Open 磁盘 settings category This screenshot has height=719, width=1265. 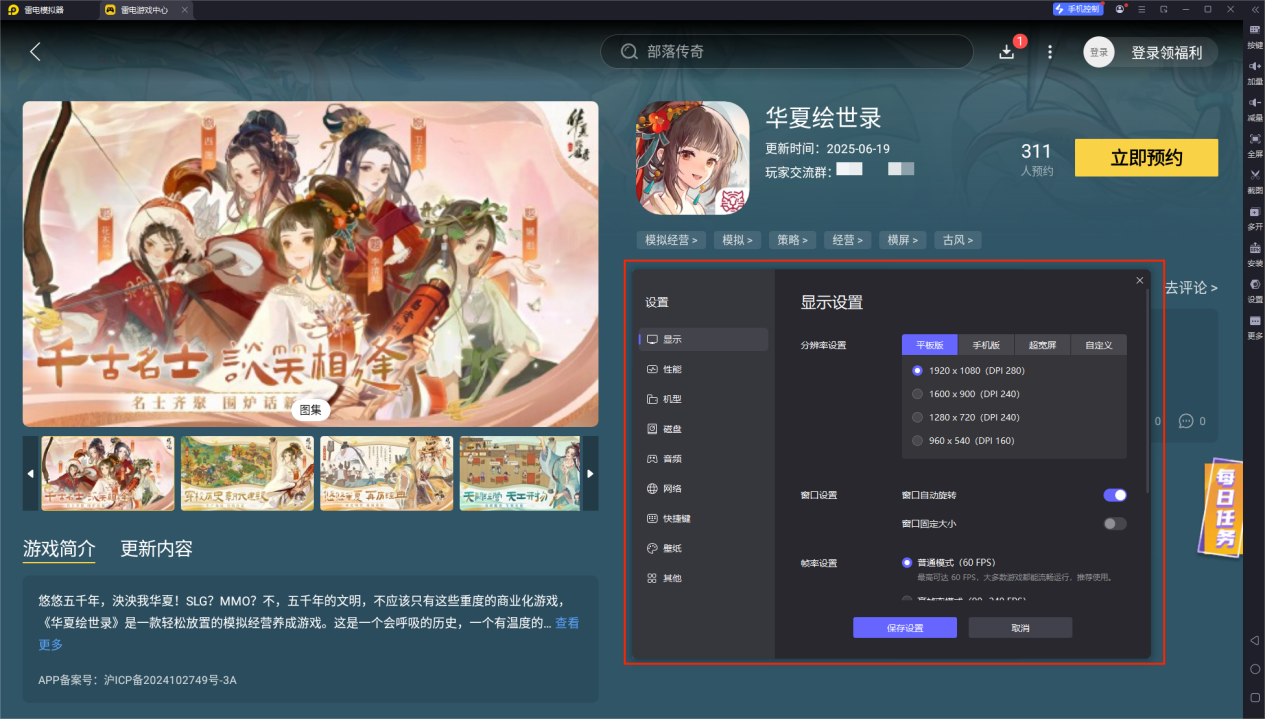[x=704, y=429]
